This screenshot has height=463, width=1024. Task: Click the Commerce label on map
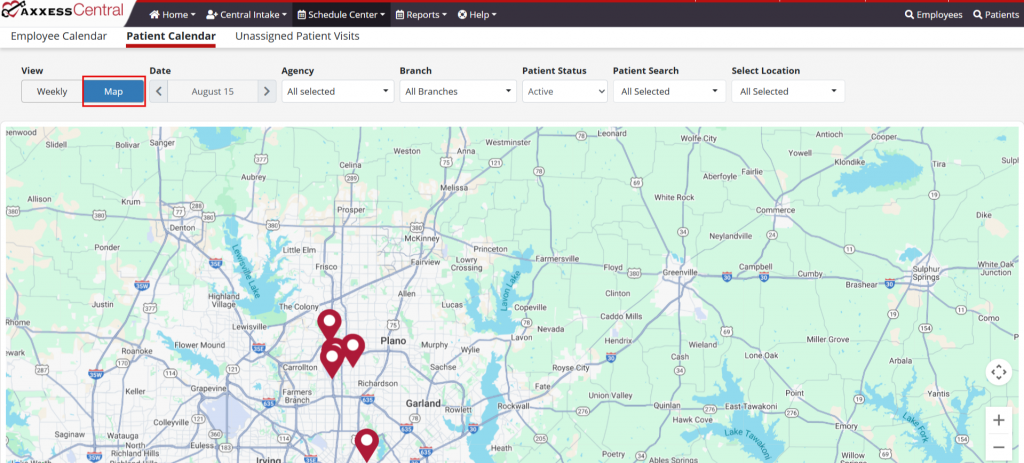click(775, 210)
